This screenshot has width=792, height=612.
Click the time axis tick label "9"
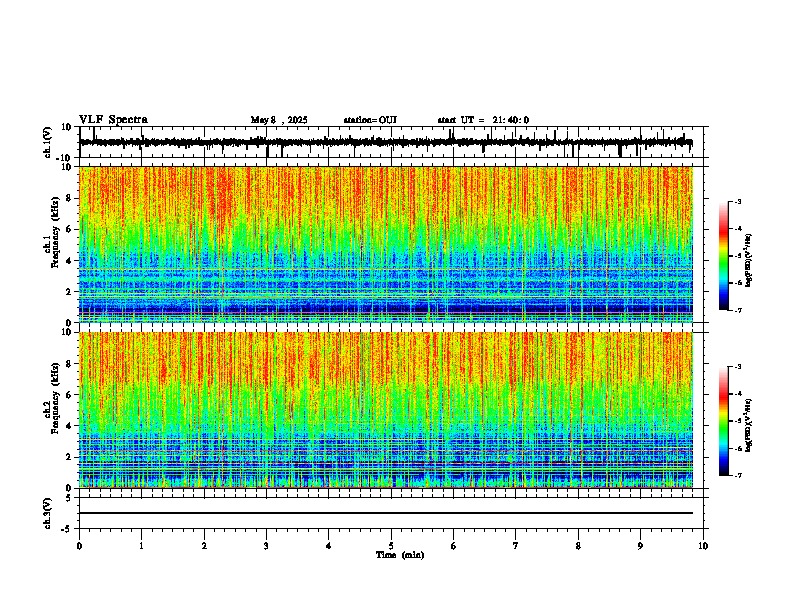(640, 546)
